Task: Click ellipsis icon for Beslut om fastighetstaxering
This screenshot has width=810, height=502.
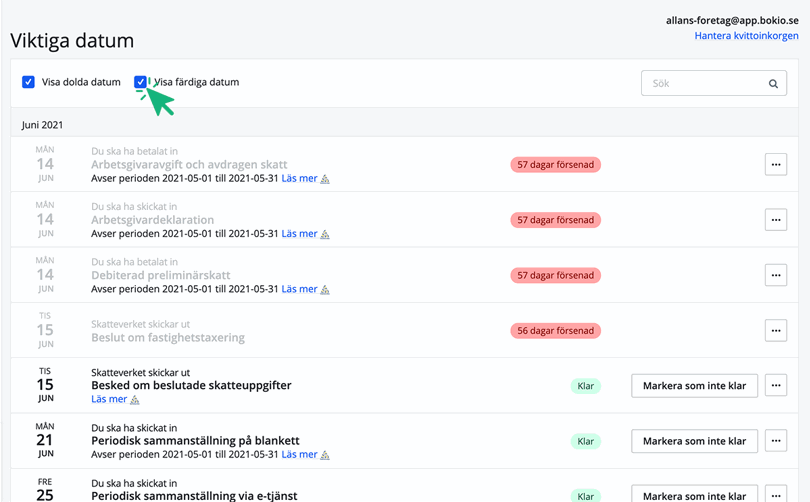Action: pos(775,330)
